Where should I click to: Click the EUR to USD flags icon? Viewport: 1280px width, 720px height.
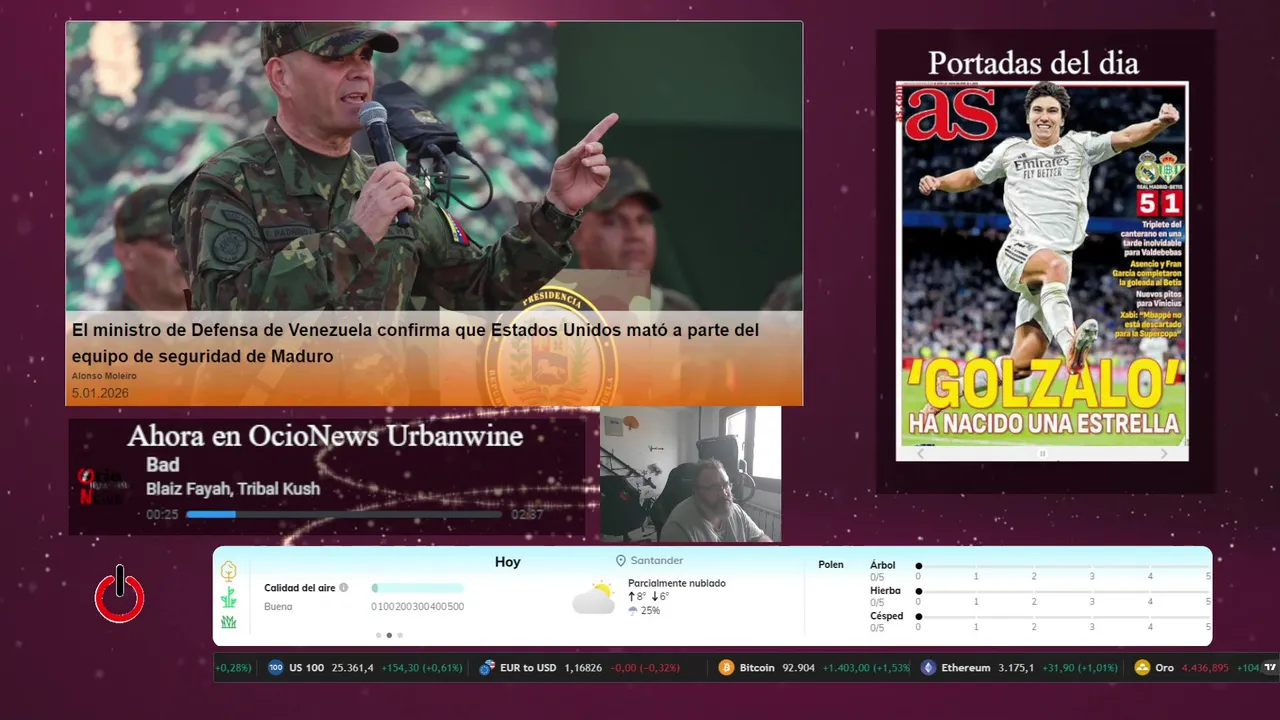[x=487, y=667]
